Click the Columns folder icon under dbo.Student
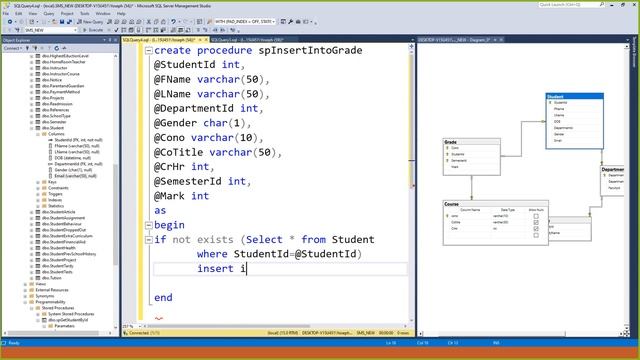Image resolution: width=640 pixels, height=360 pixels. [44, 134]
